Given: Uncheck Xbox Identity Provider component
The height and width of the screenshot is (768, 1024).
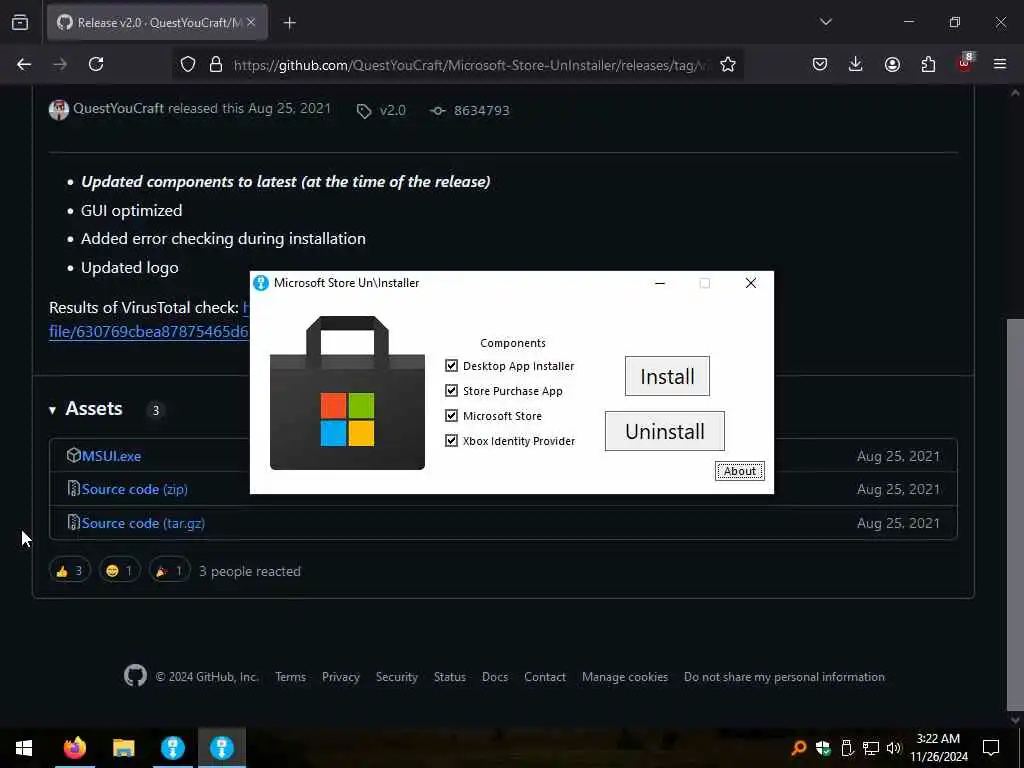Looking at the screenshot, I should 451,440.
